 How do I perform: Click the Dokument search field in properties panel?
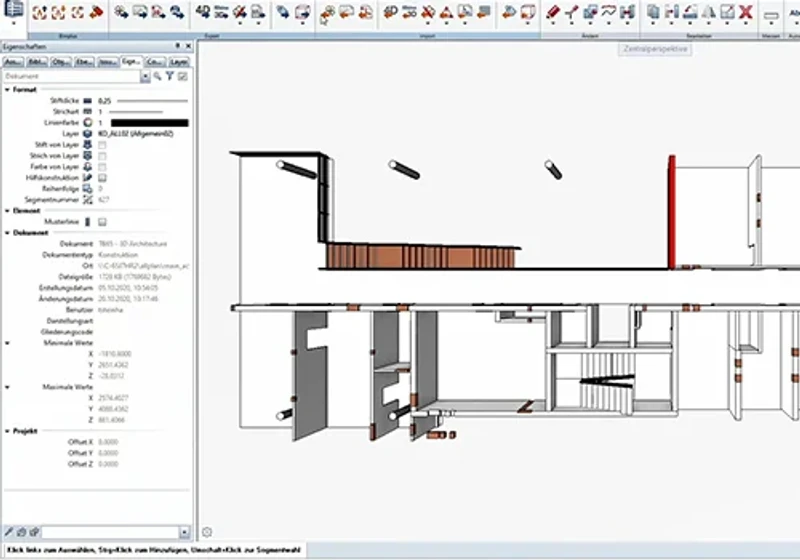coord(71,77)
